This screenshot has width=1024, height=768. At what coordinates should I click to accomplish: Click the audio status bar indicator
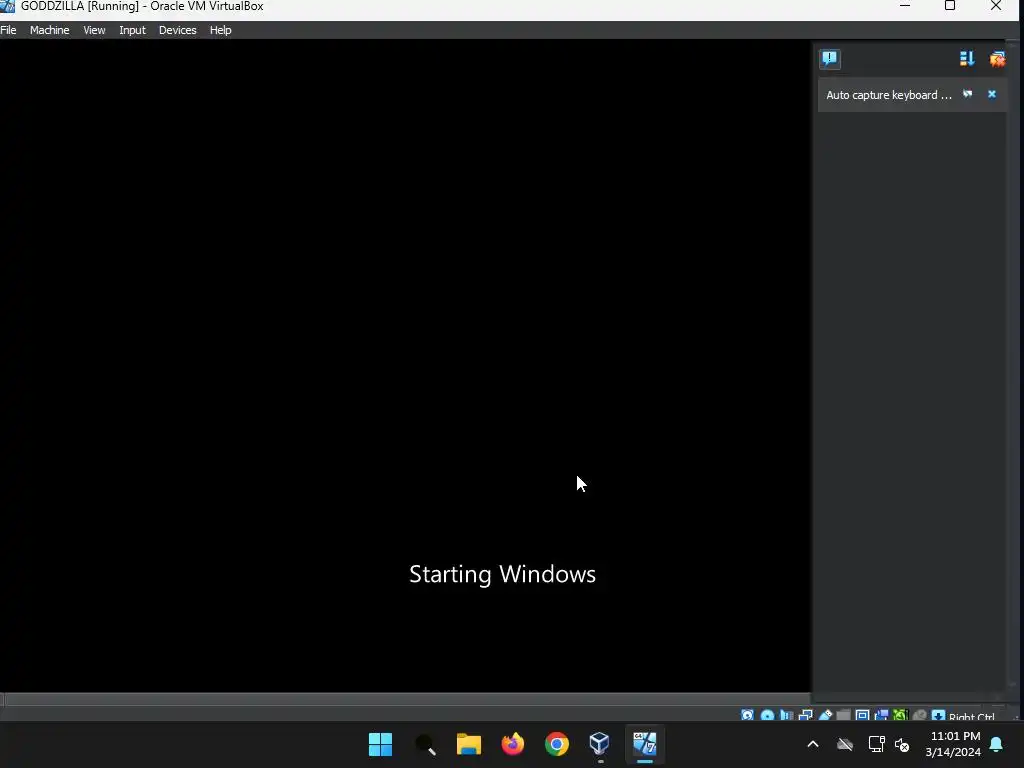pyautogui.click(x=786, y=716)
